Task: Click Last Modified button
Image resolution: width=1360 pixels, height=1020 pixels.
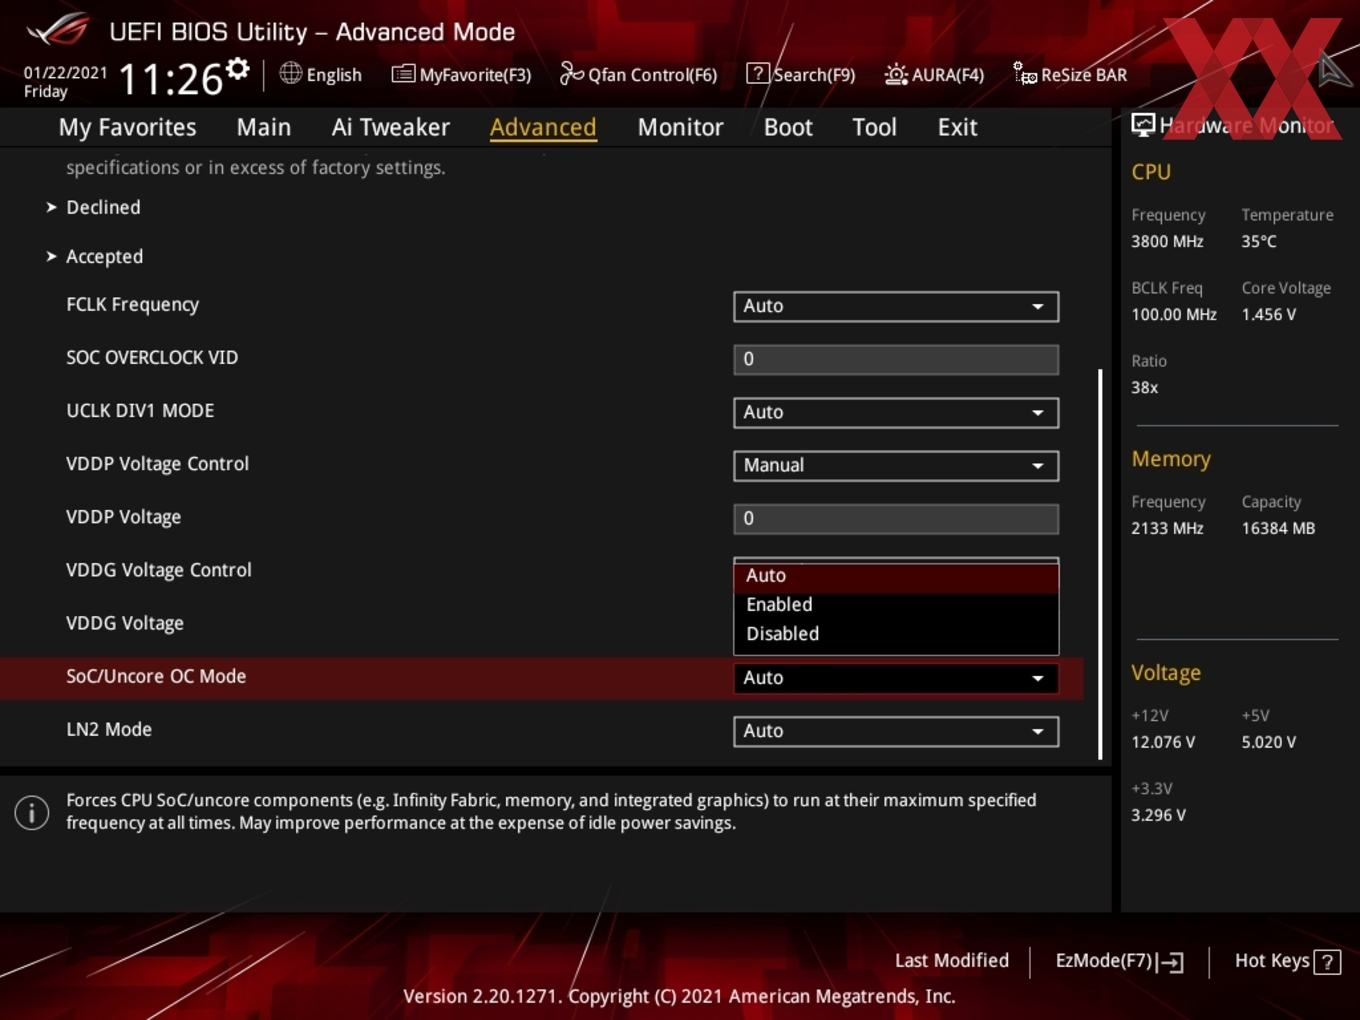Action: [x=952, y=961]
